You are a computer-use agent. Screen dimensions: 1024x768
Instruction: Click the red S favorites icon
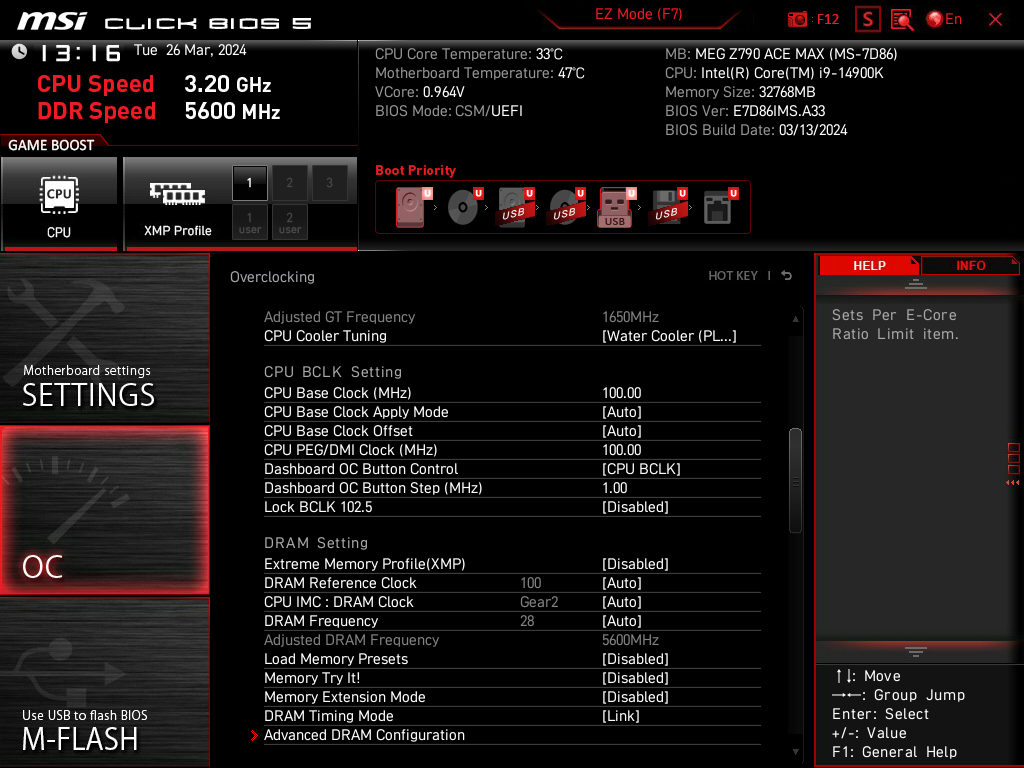867,20
